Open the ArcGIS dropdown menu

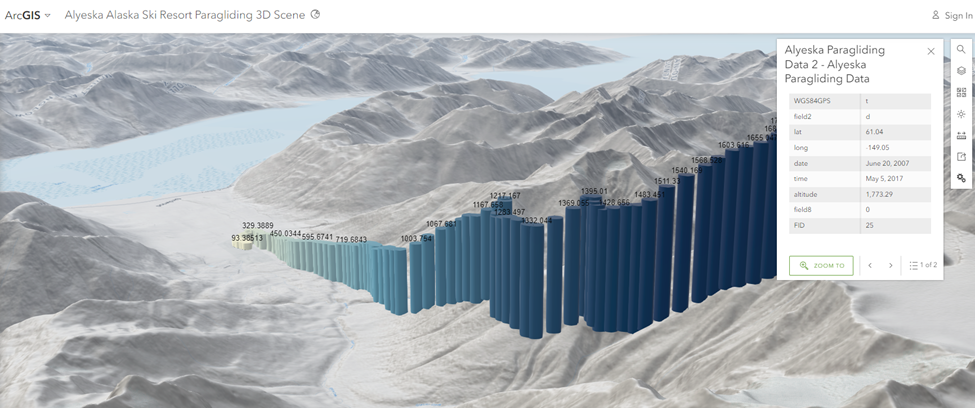tap(28, 16)
